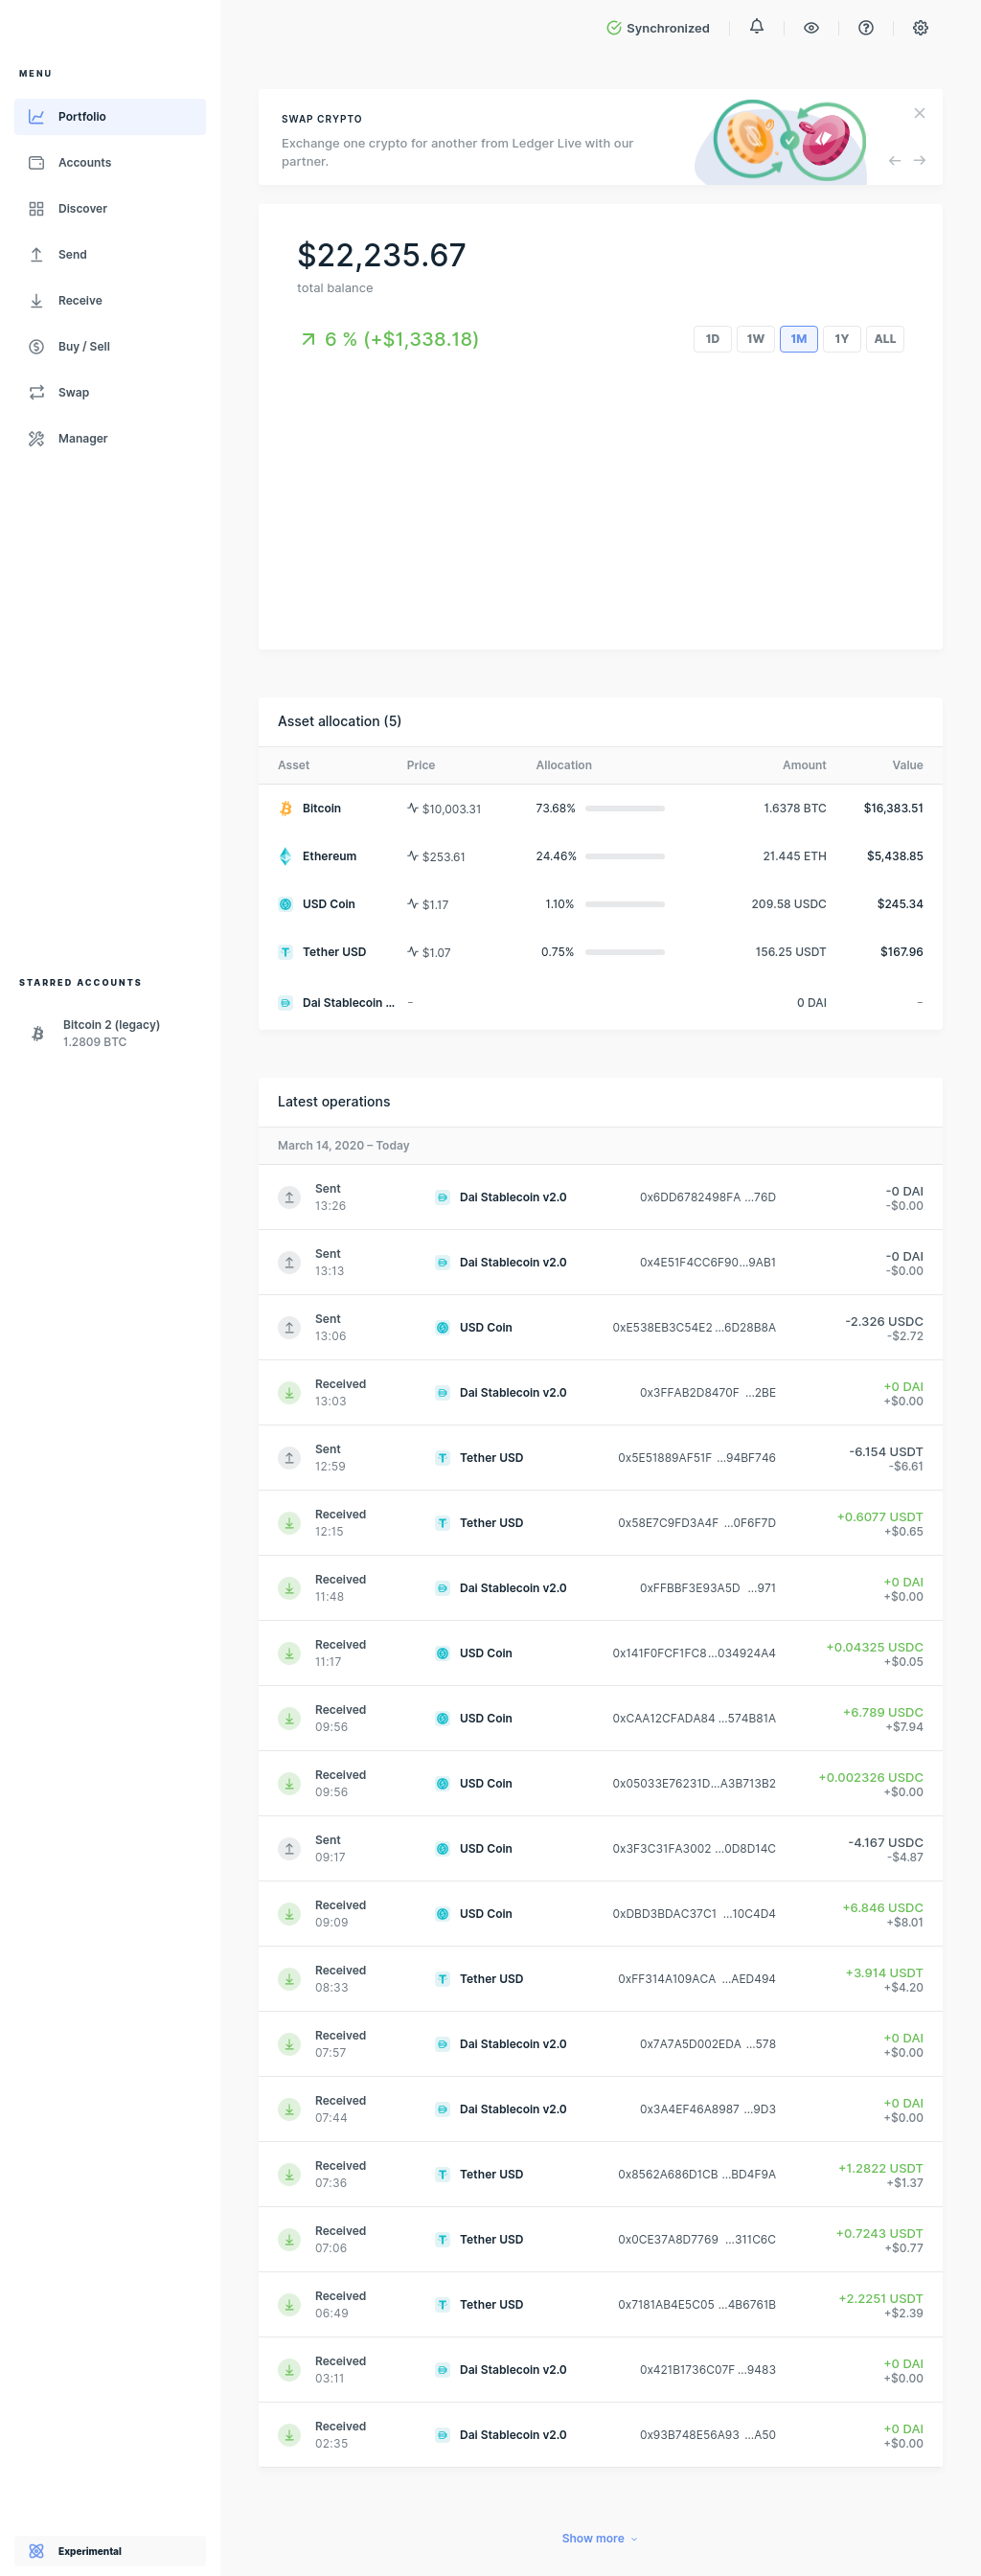Click Bitcoin price trend icon
The width and height of the screenshot is (981, 2576).
click(412, 808)
